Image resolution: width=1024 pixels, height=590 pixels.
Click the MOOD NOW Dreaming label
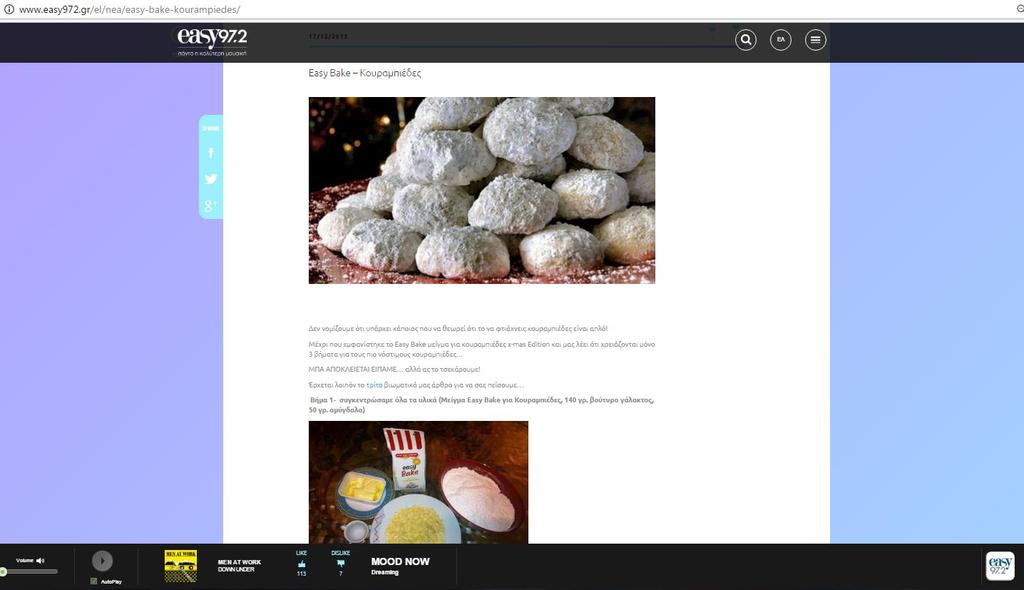click(x=400, y=566)
